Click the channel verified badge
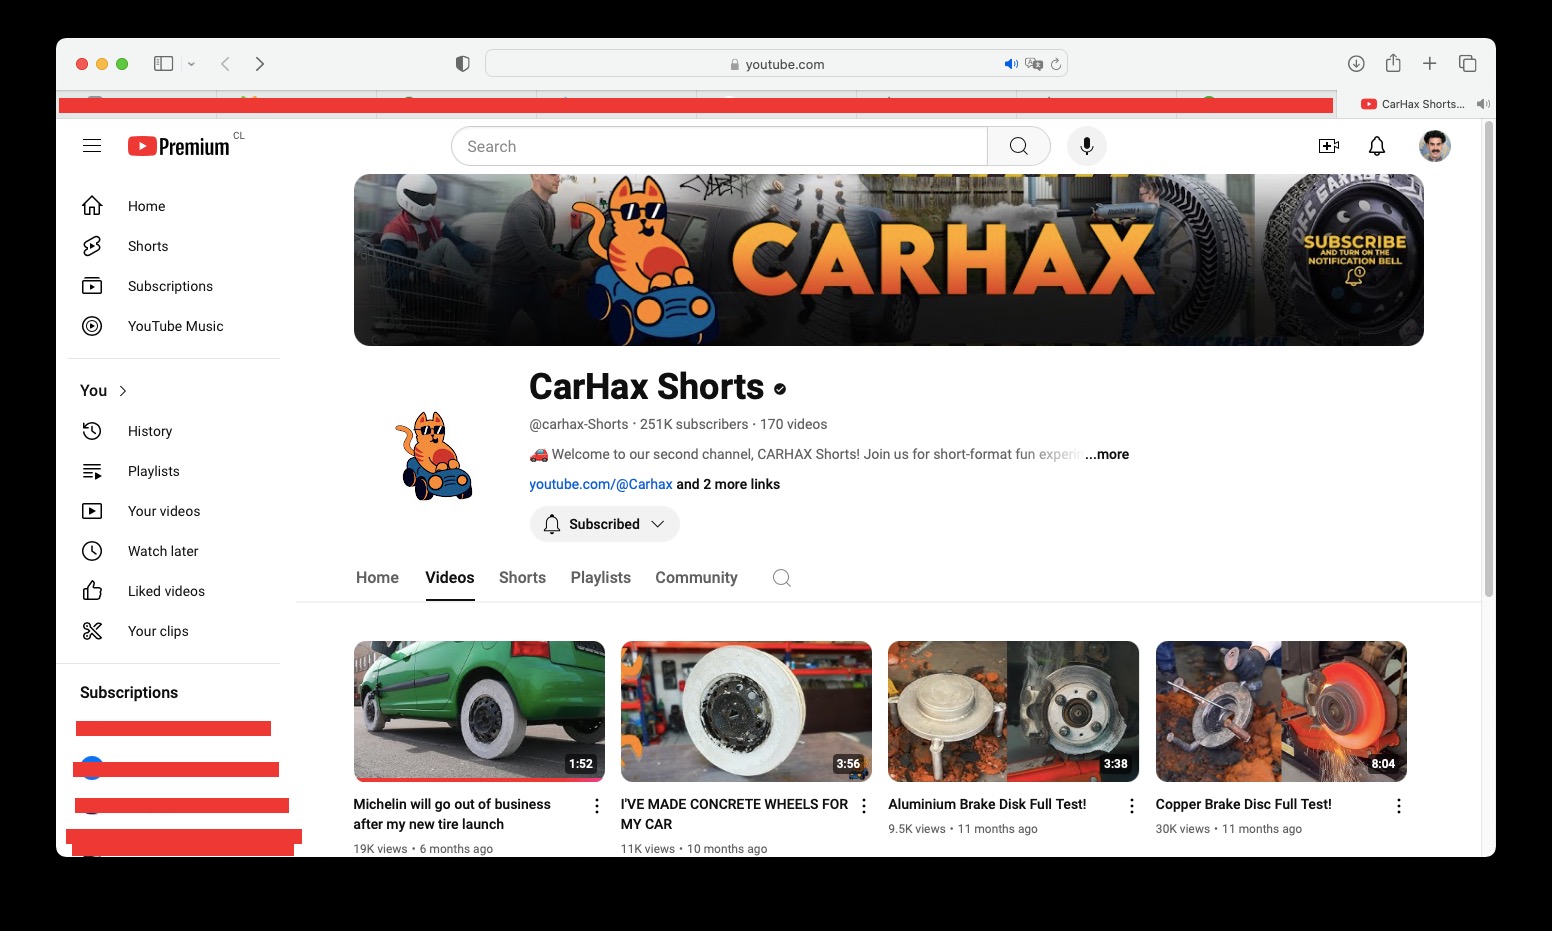 [780, 389]
